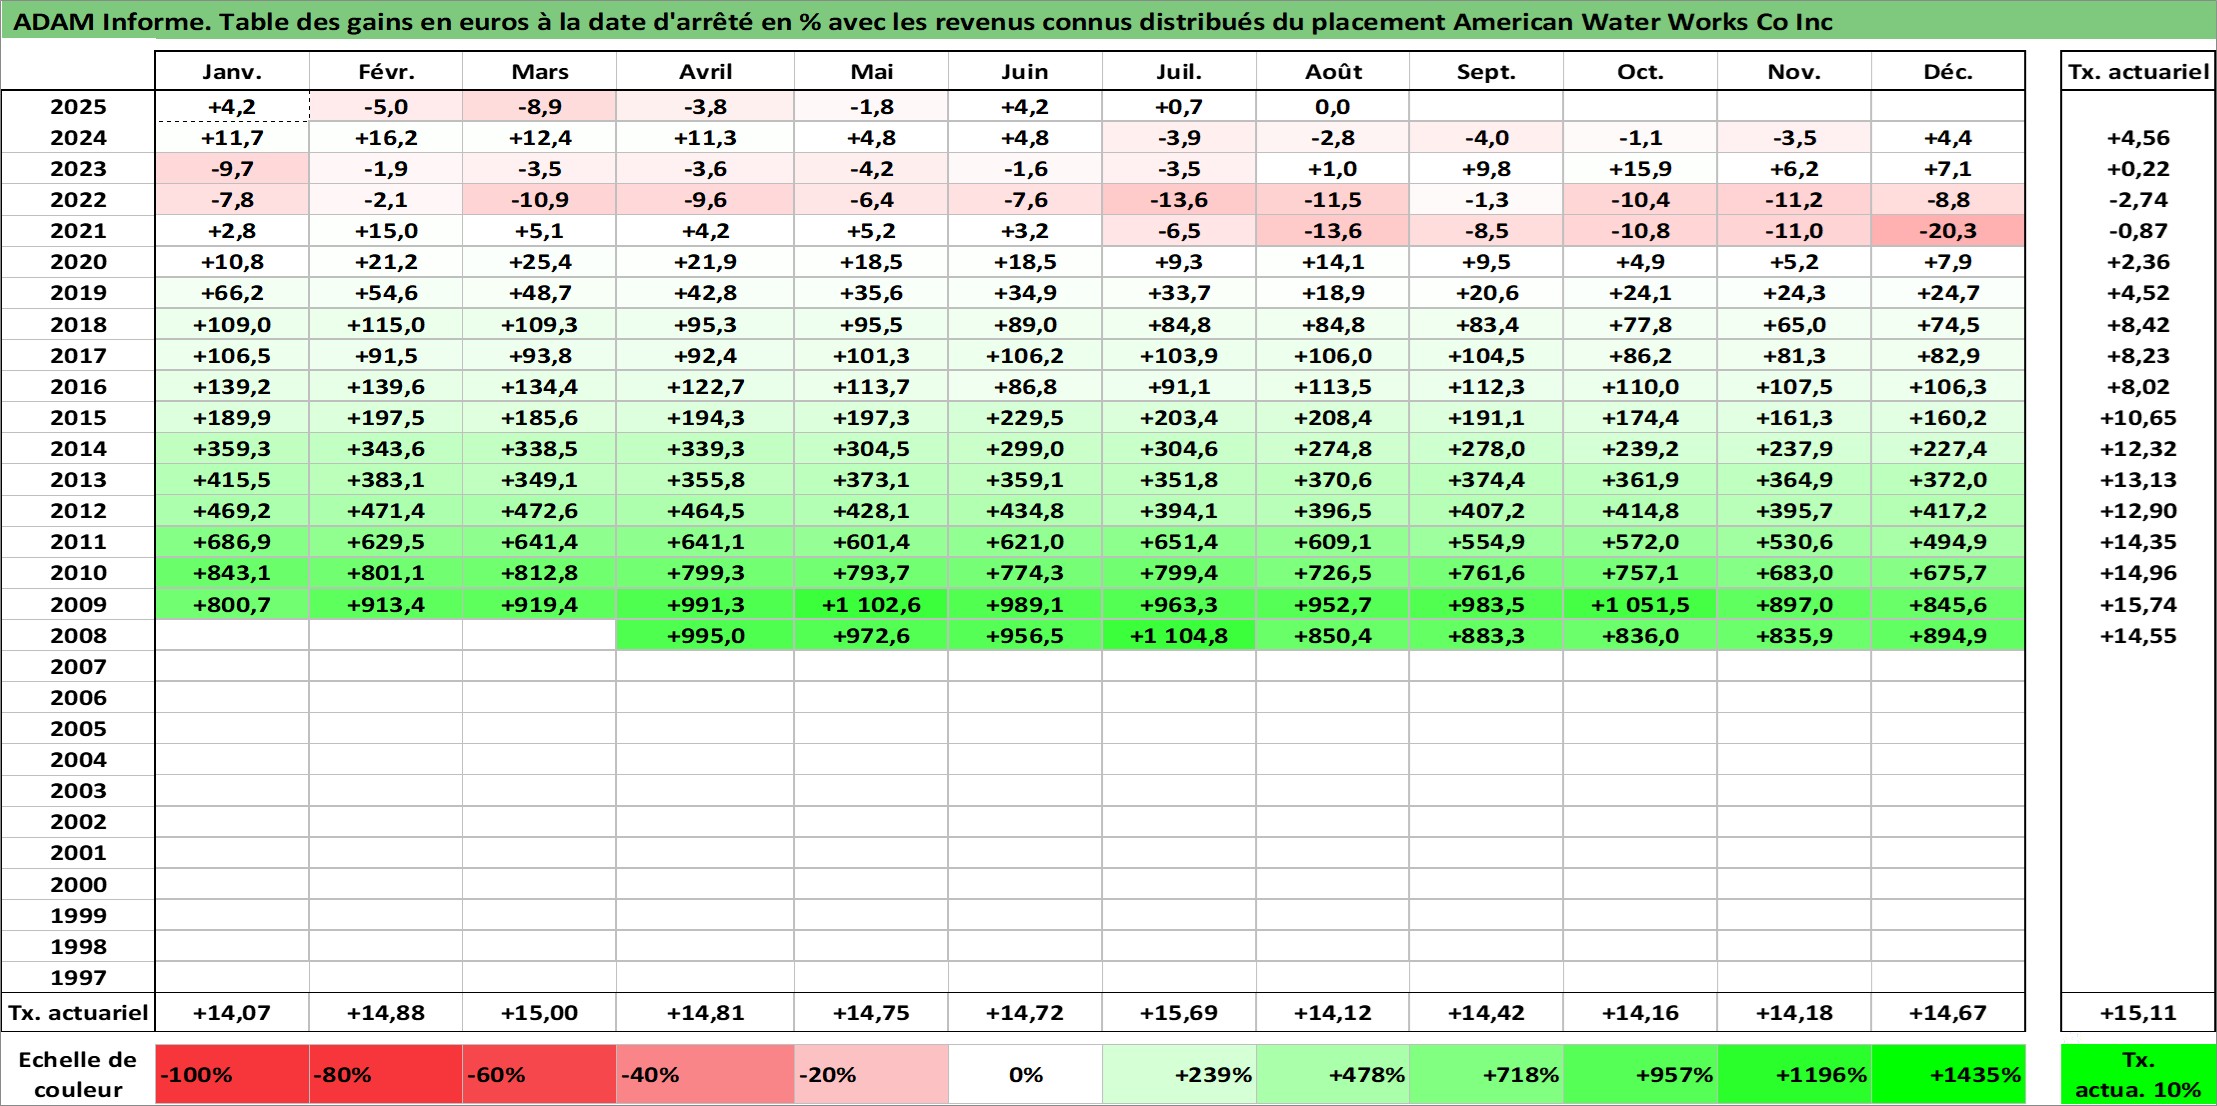Select the +15,9 cell in October 2023
Viewport: 2217px width, 1106px height.
pos(1640,169)
